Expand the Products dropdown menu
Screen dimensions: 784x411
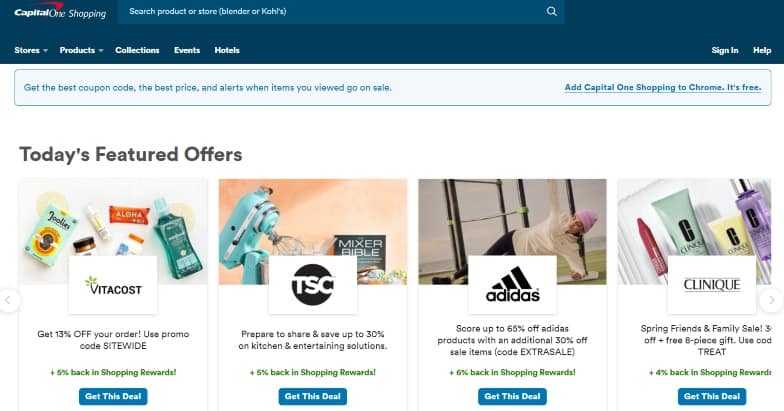point(81,50)
